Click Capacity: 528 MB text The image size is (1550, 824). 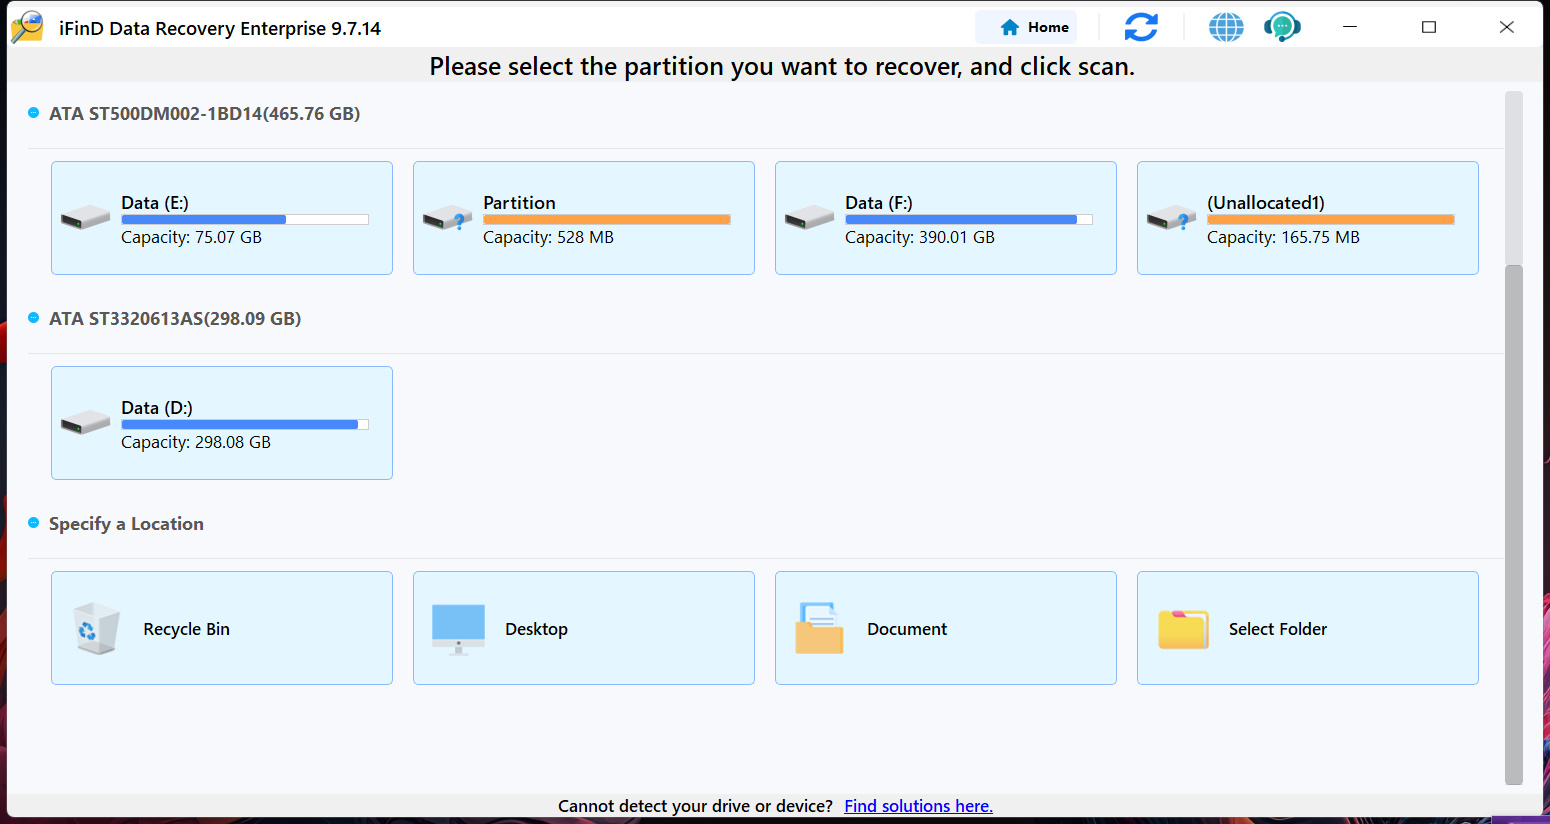click(548, 237)
